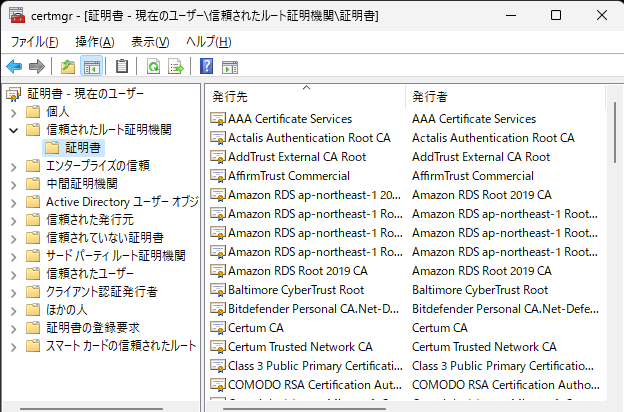Expand Active Directory ユーザー オブジェクト node
Image resolution: width=624 pixels, height=412 pixels.
coord(14,203)
